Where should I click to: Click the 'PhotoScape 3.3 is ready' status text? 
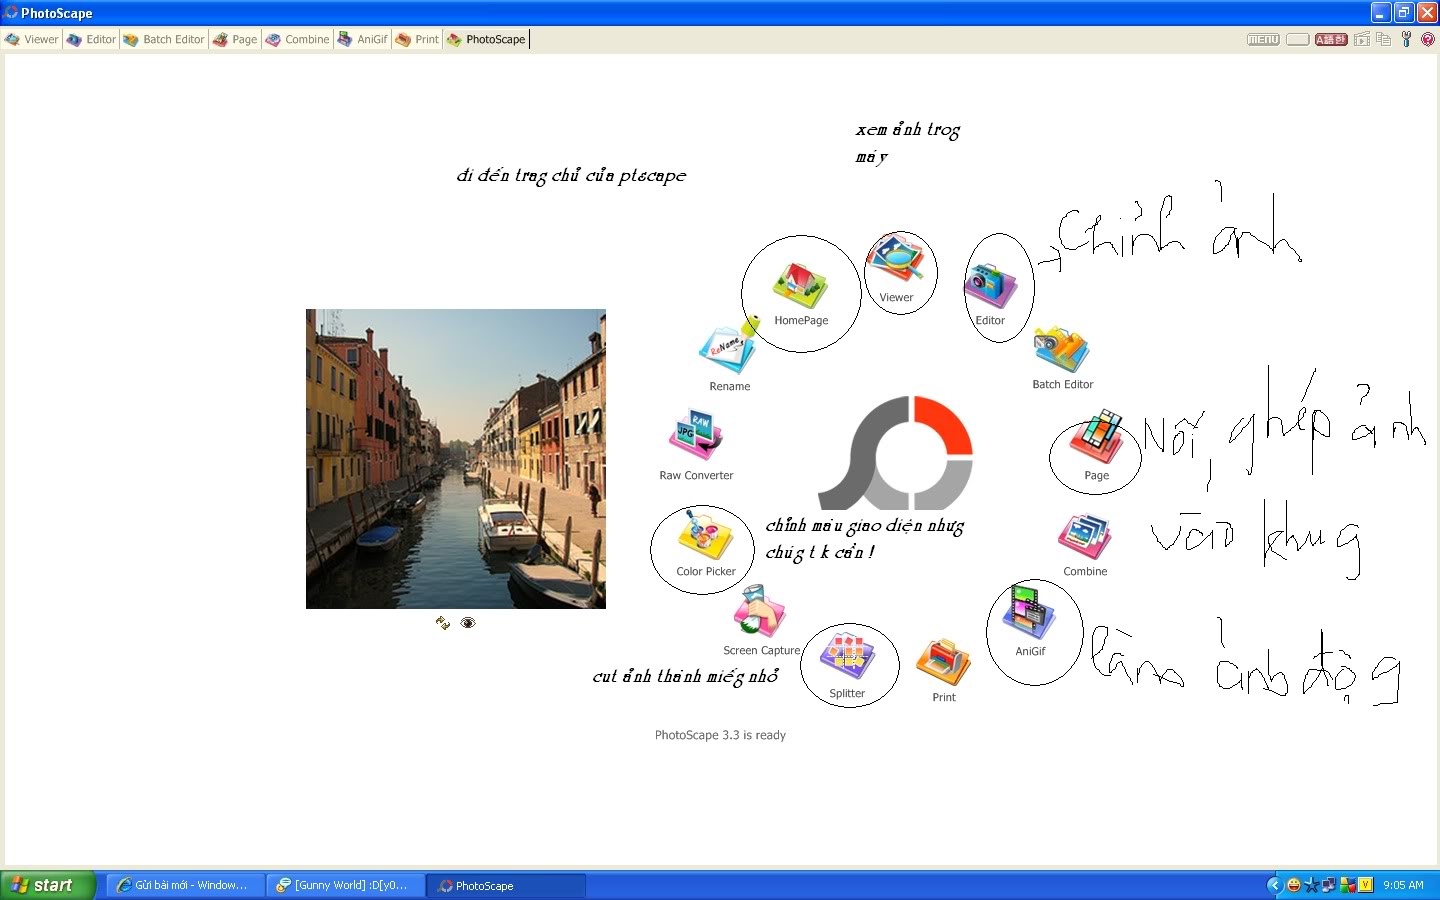coord(720,735)
